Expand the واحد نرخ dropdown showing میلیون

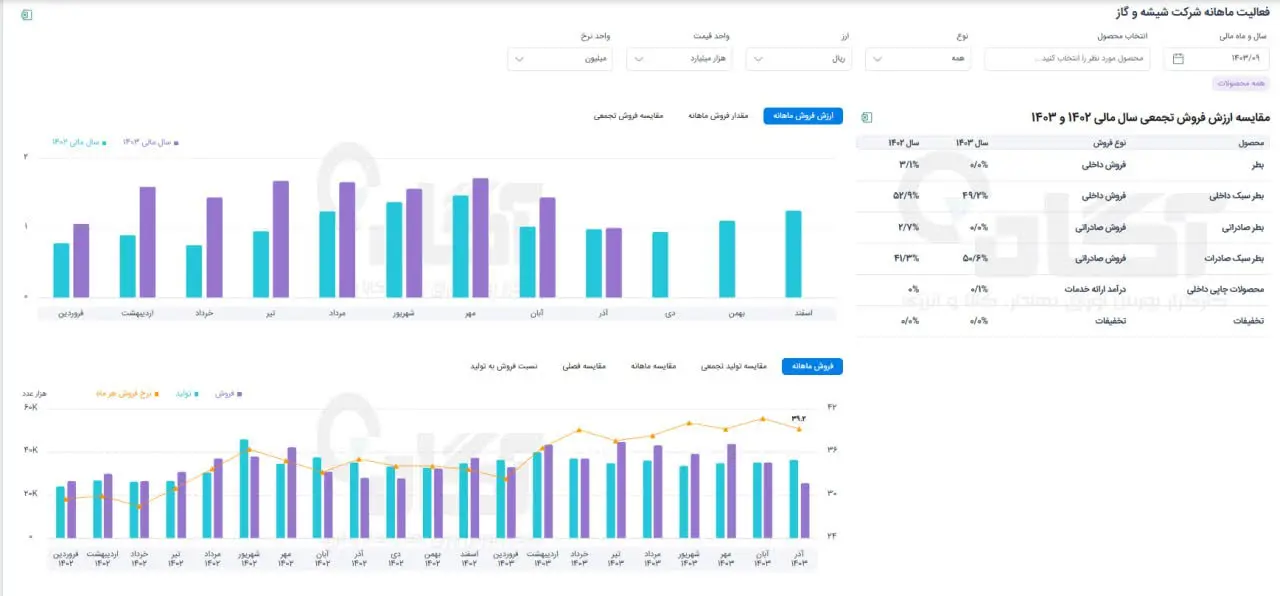561,59
